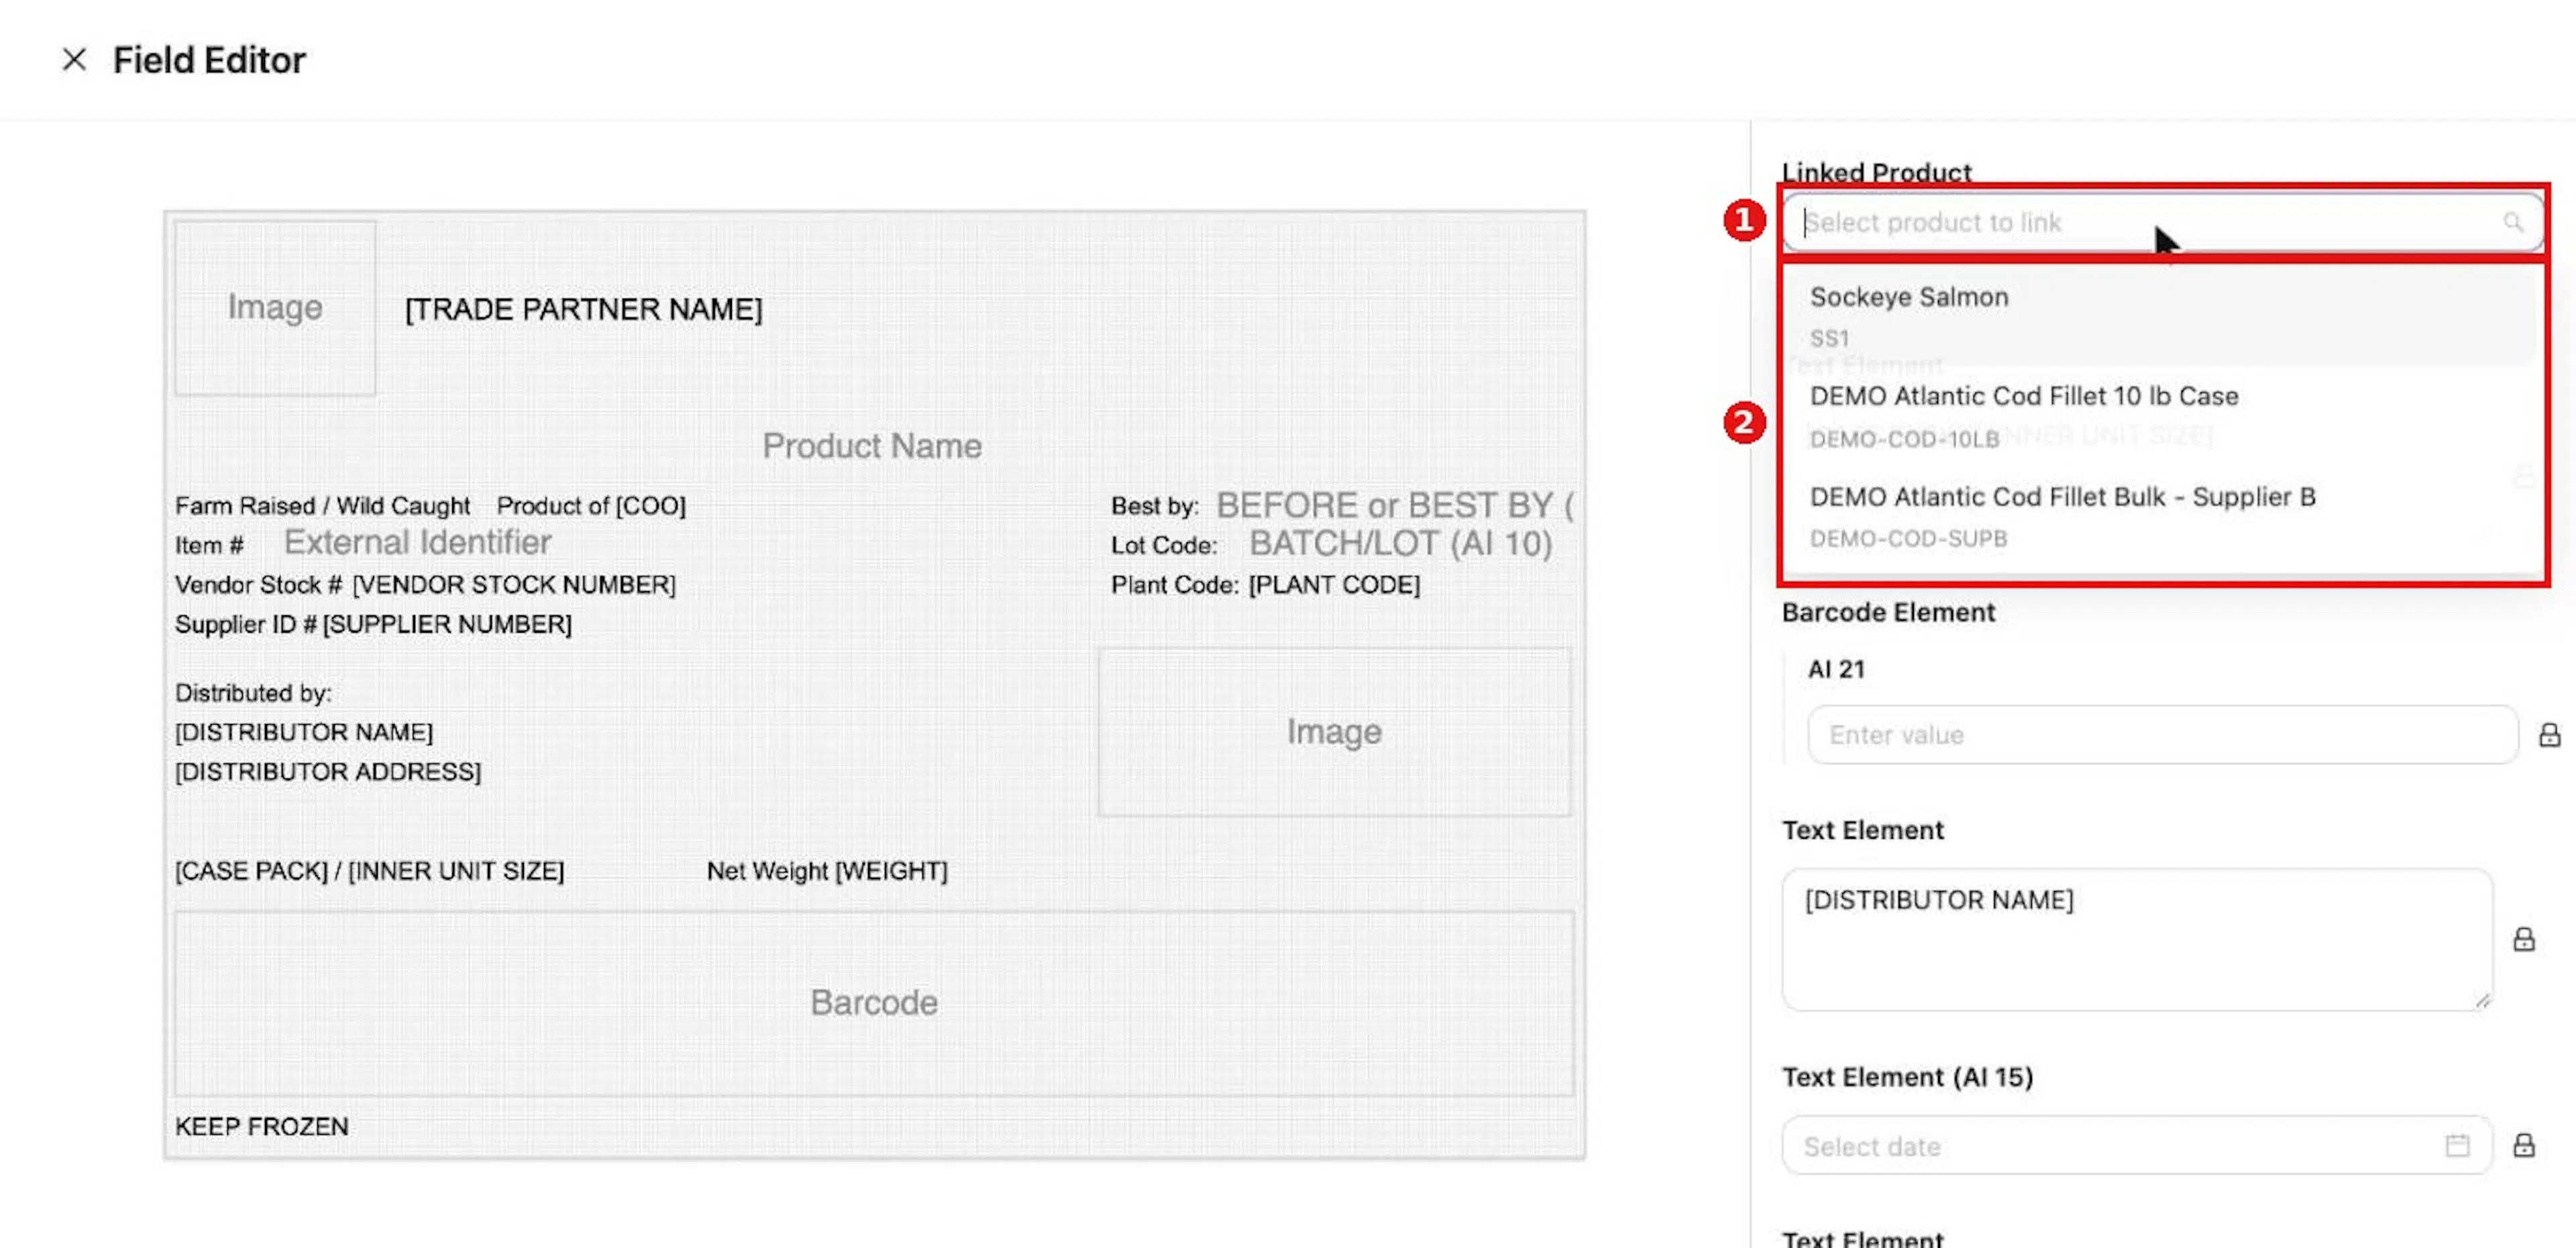
Task: Open calendar icon in Select date field
Action: click(x=2457, y=1145)
